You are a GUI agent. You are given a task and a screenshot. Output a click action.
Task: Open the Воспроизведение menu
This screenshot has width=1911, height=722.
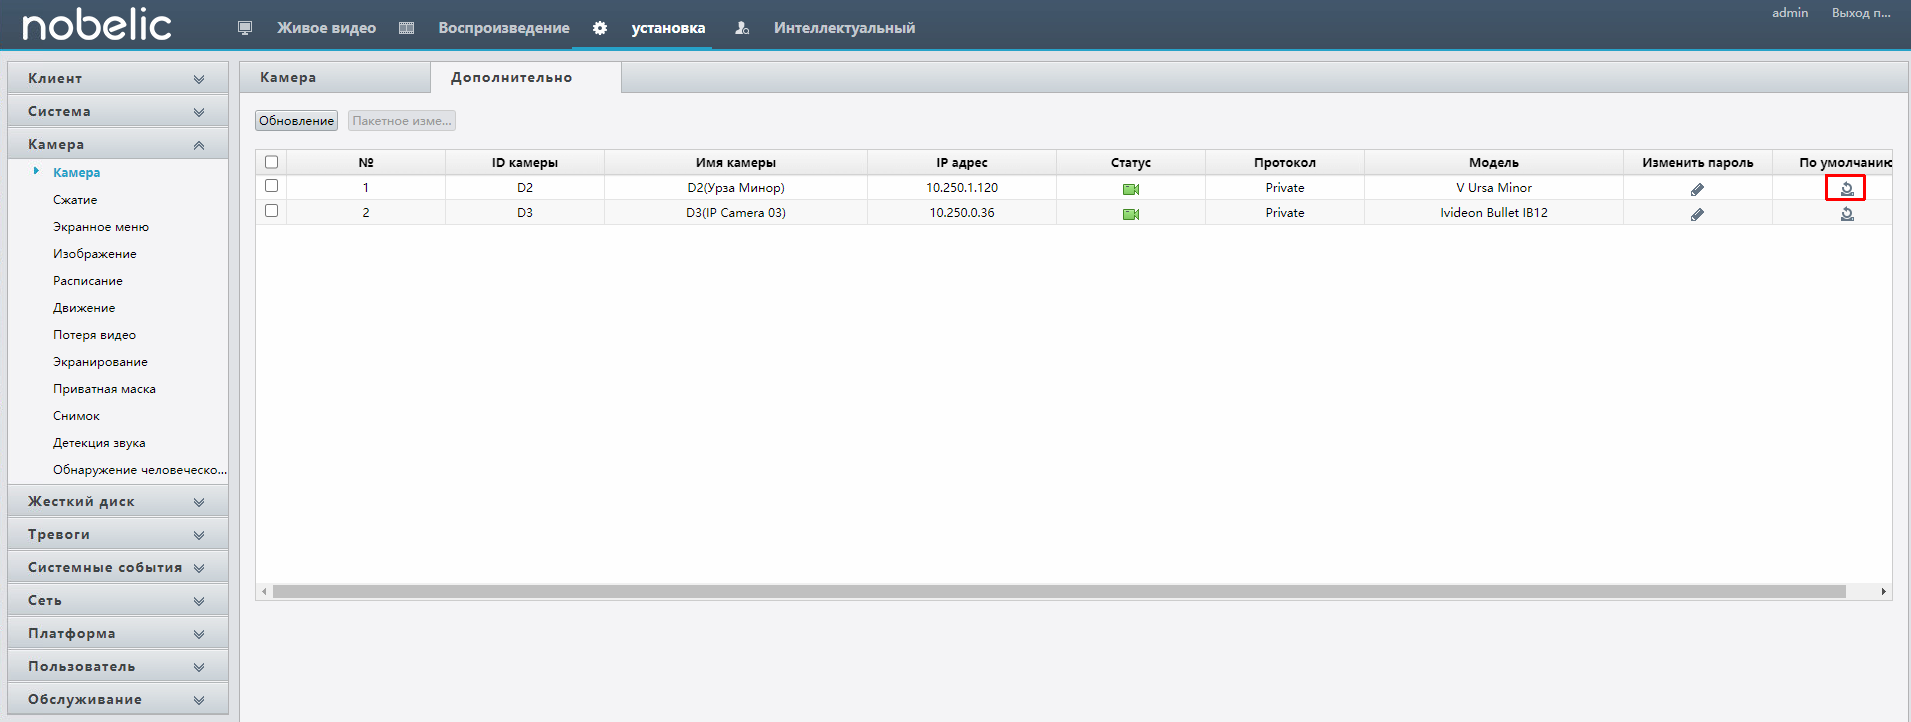504,28
